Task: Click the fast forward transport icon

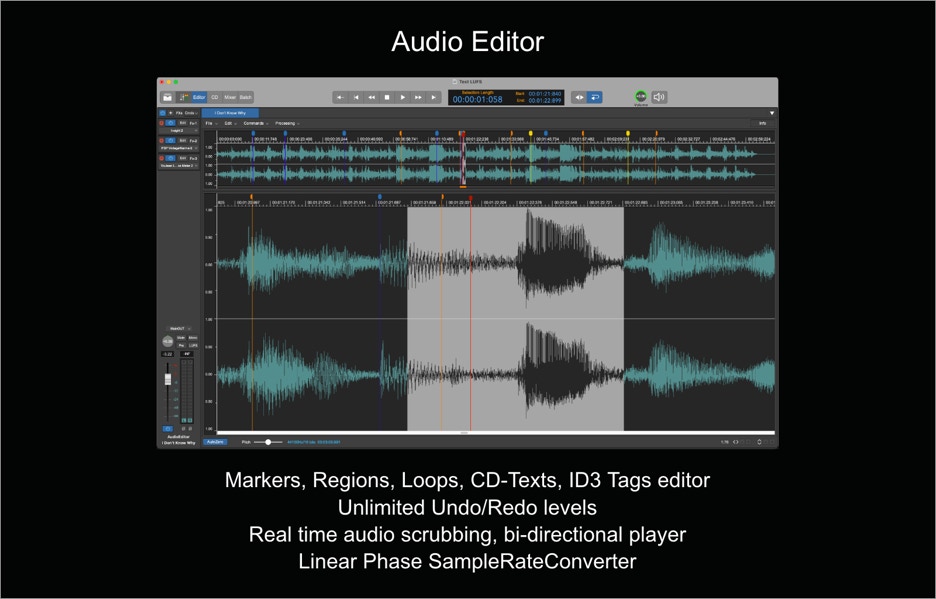Action: 418,97
